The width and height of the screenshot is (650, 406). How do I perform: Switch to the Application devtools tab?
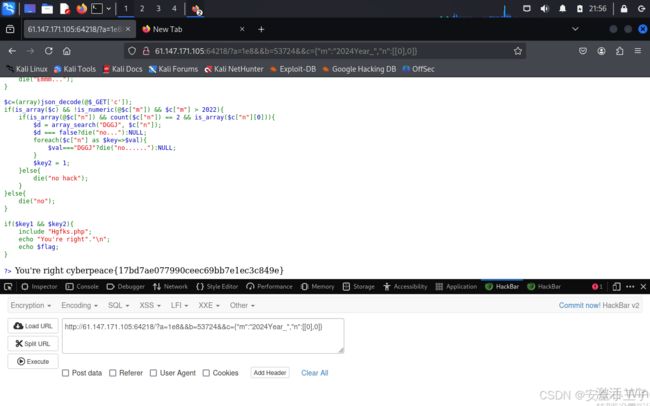456,287
